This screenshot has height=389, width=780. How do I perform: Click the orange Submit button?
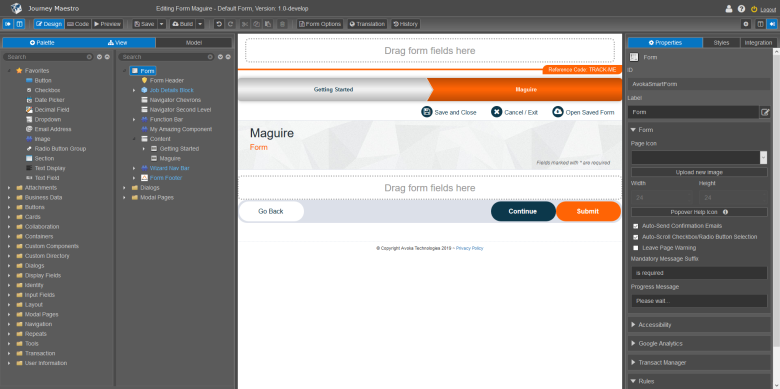point(588,211)
